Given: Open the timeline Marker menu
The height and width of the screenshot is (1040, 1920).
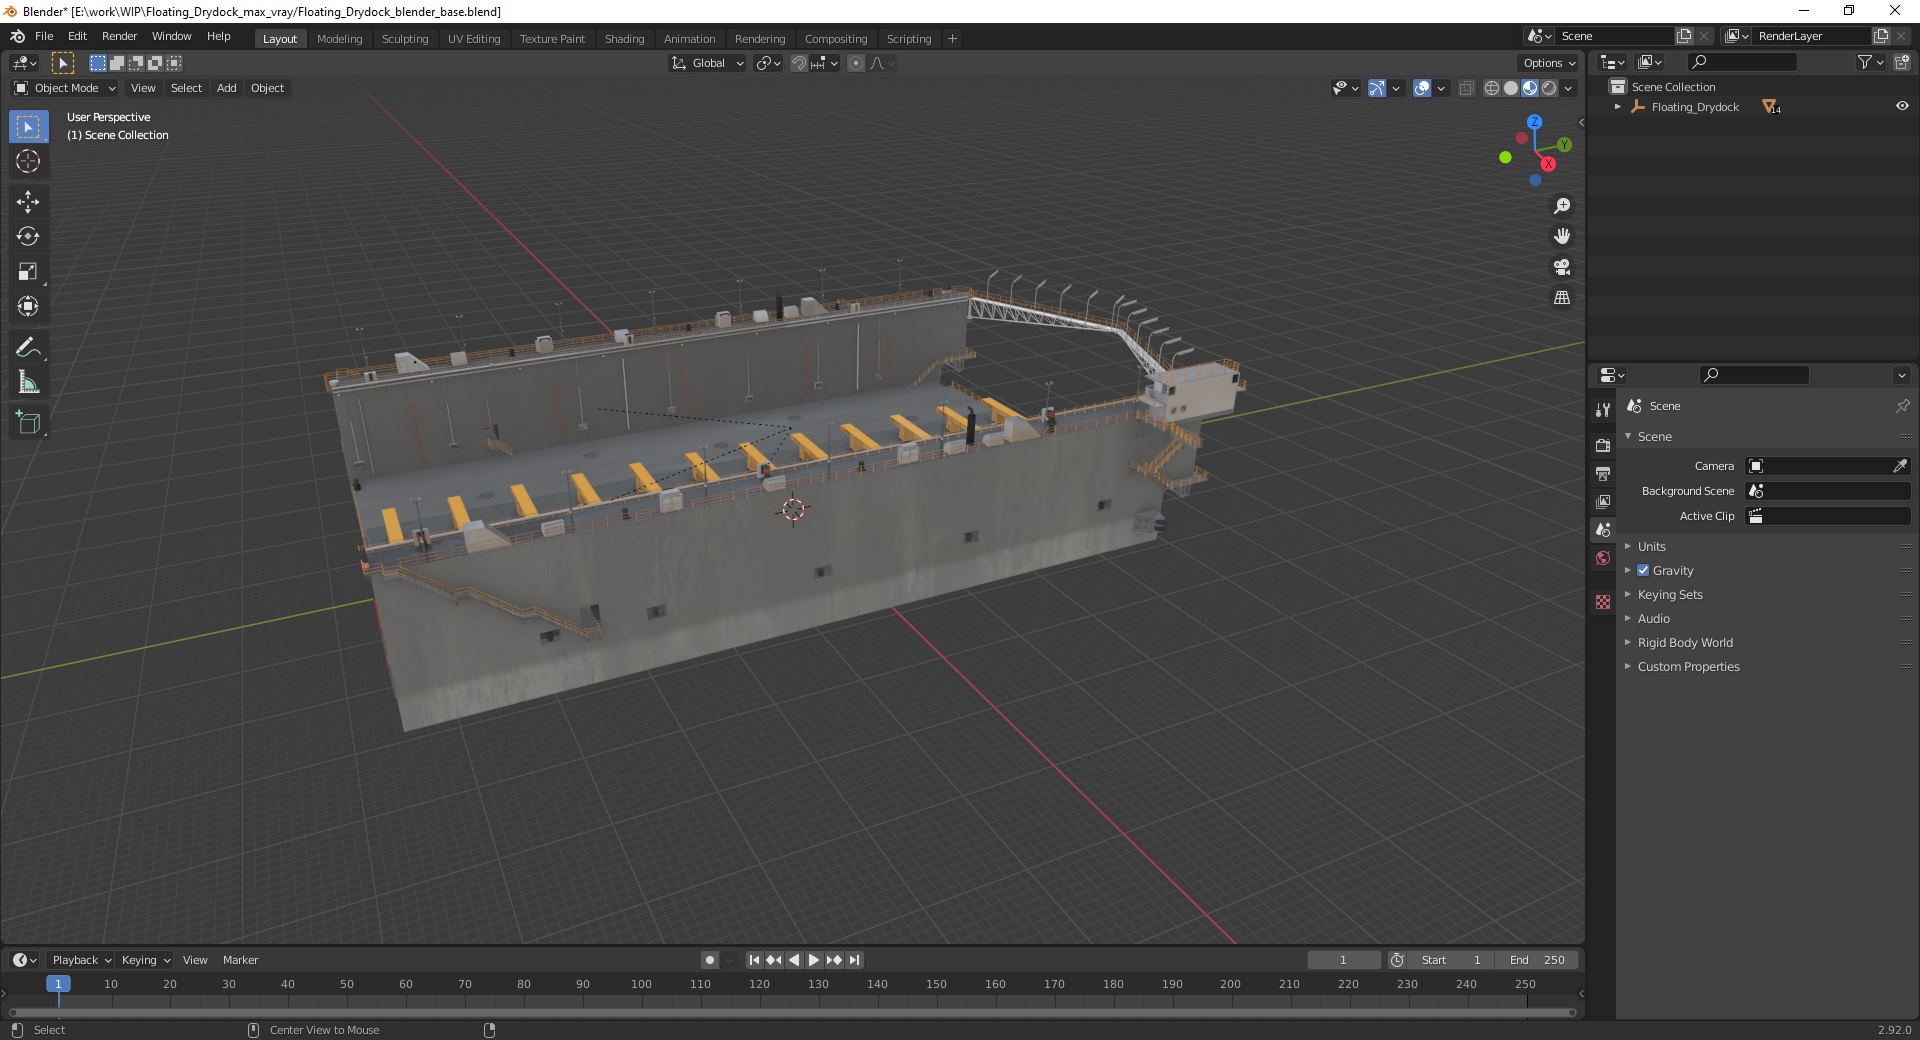Looking at the screenshot, I should [240, 960].
